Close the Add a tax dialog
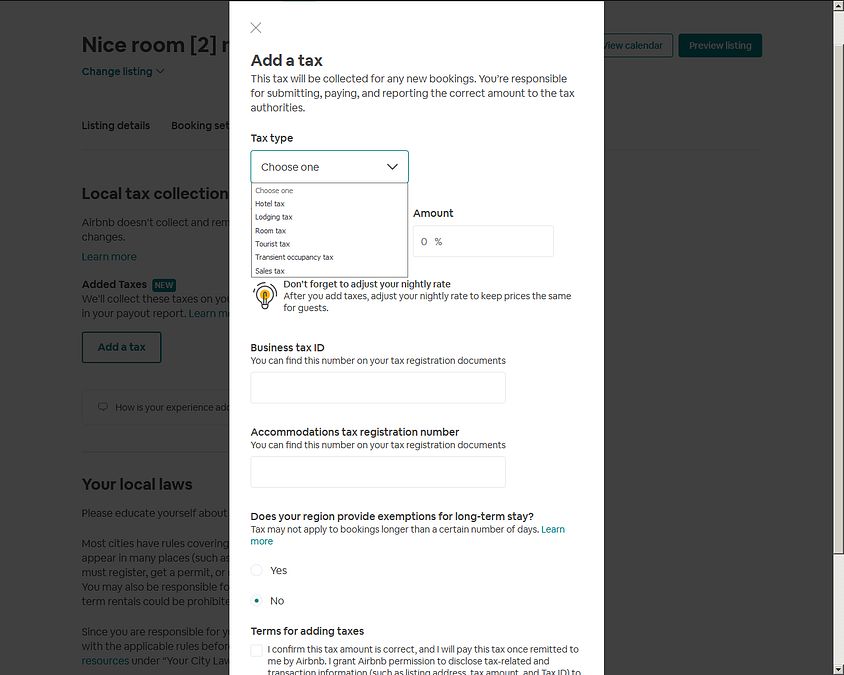The image size is (844, 675). tap(256, 28)
